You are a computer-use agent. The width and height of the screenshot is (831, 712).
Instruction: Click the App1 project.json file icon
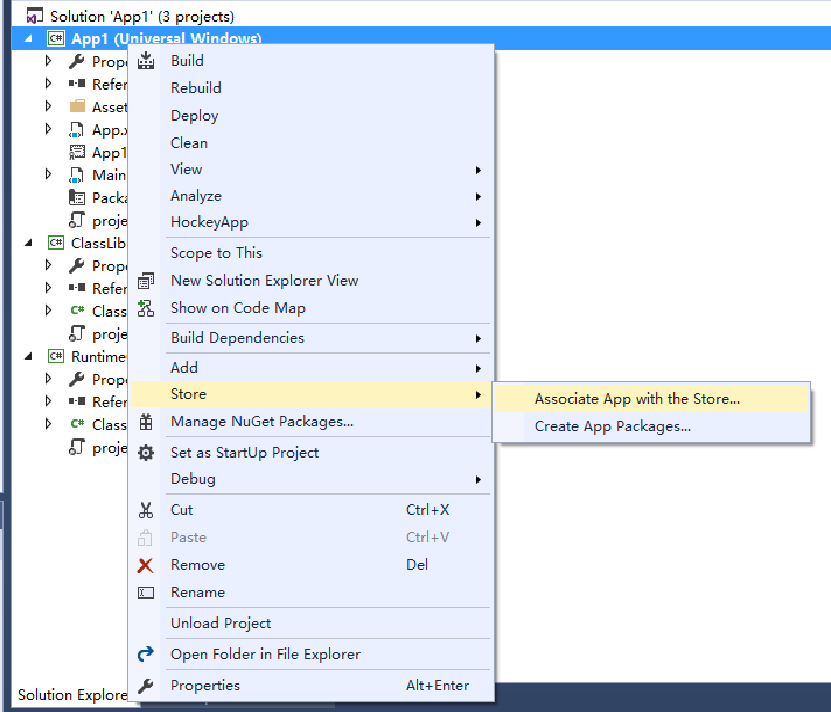point(77,219)
